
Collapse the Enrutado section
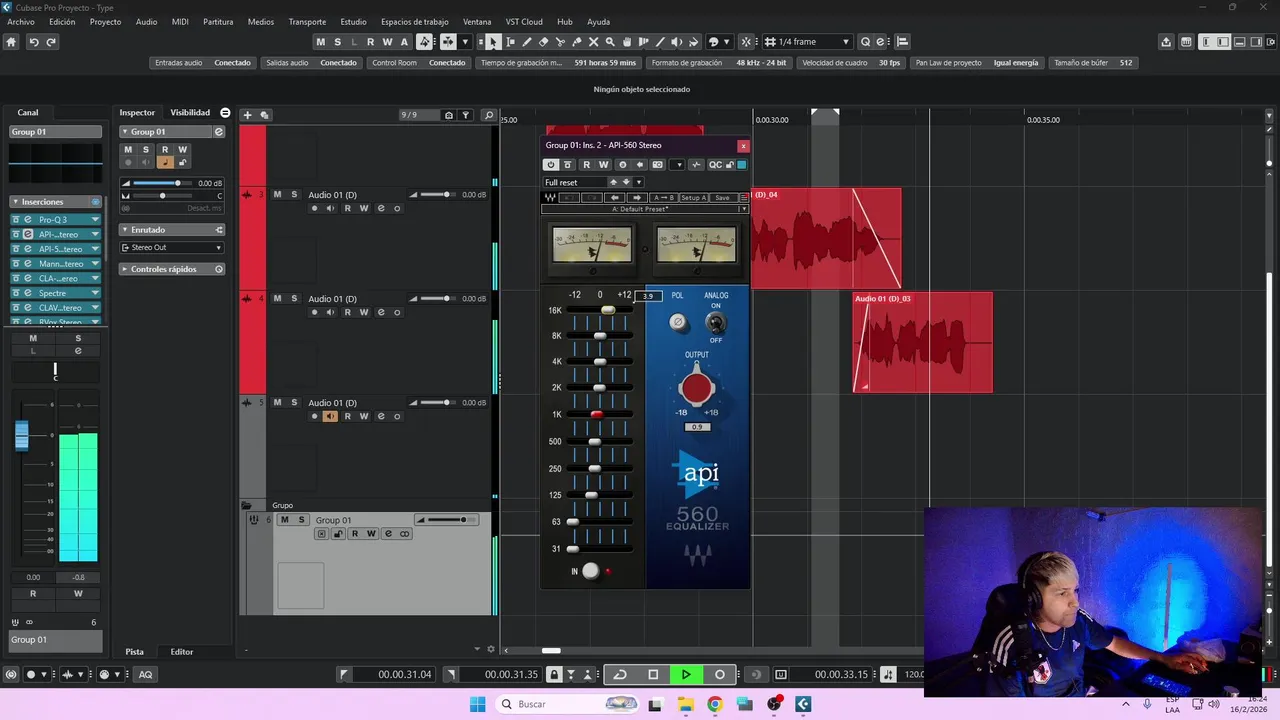172,230
